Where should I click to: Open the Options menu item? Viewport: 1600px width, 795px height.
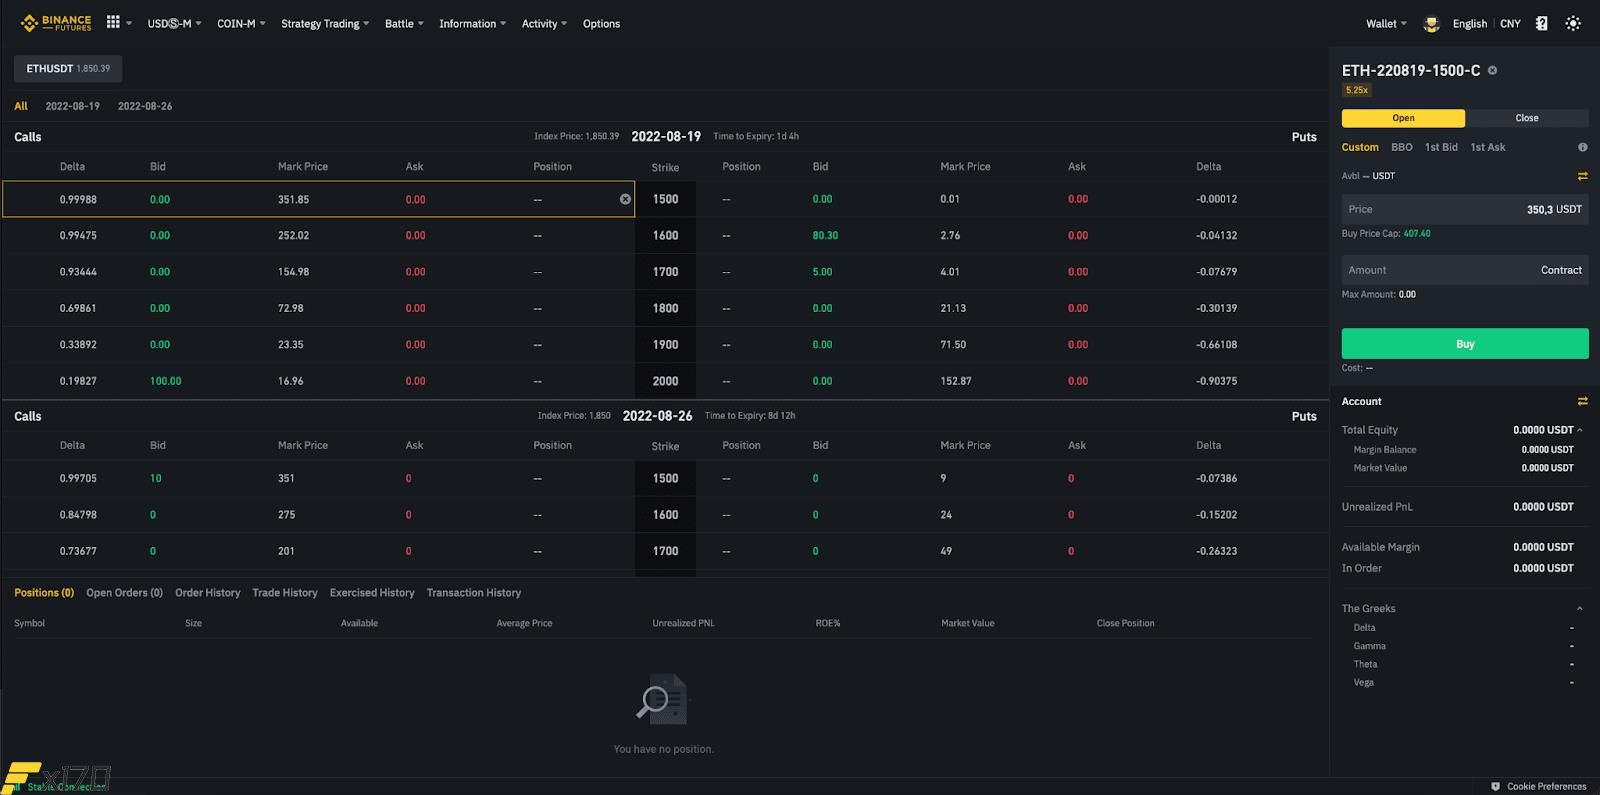[601, 24]
